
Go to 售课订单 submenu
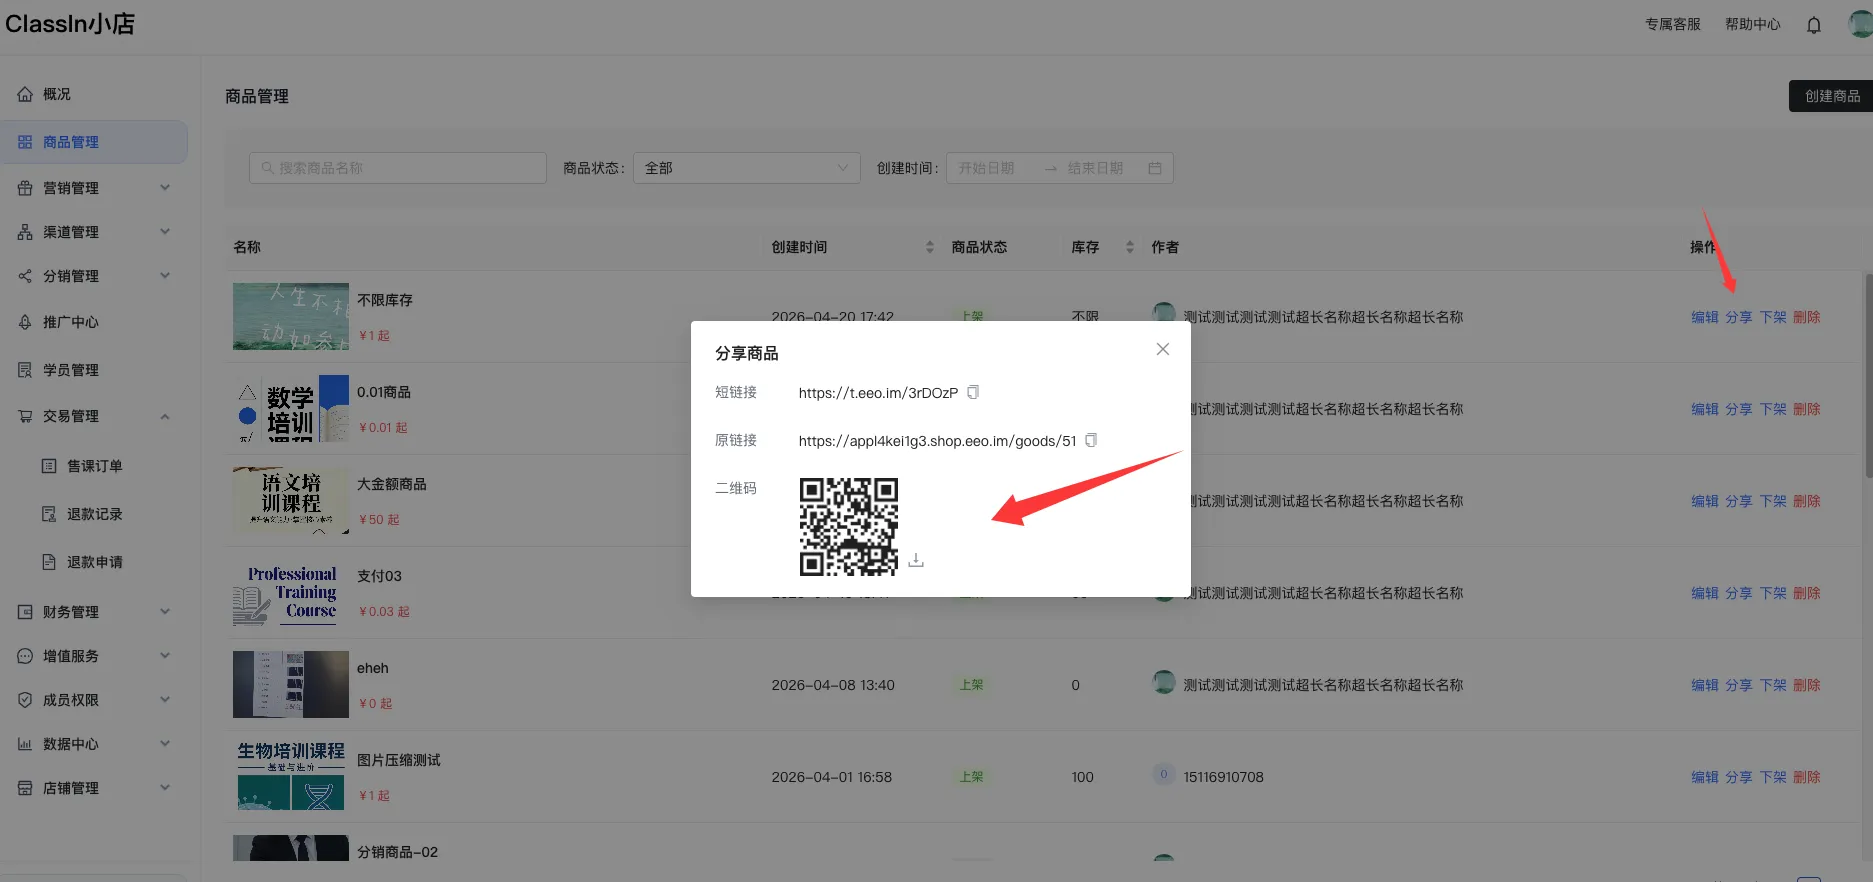pyautogui.click(x=94, y=466)
